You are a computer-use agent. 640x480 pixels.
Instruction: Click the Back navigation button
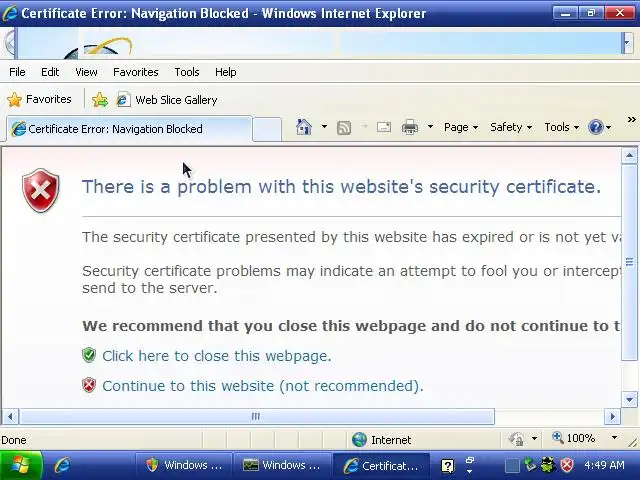coord(9,42)
